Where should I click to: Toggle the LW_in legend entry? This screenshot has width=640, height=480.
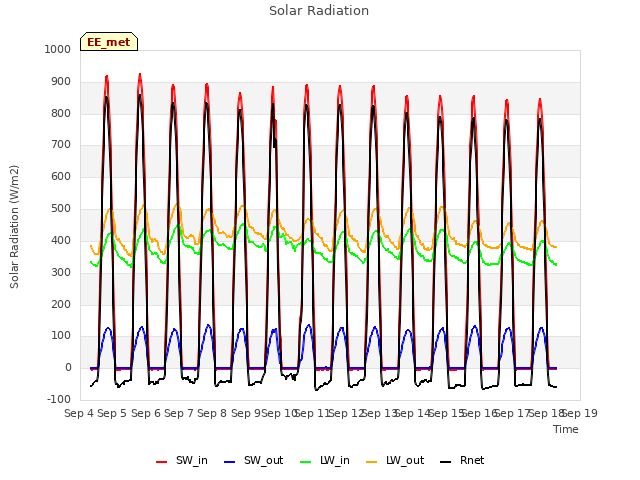[325, 461]
